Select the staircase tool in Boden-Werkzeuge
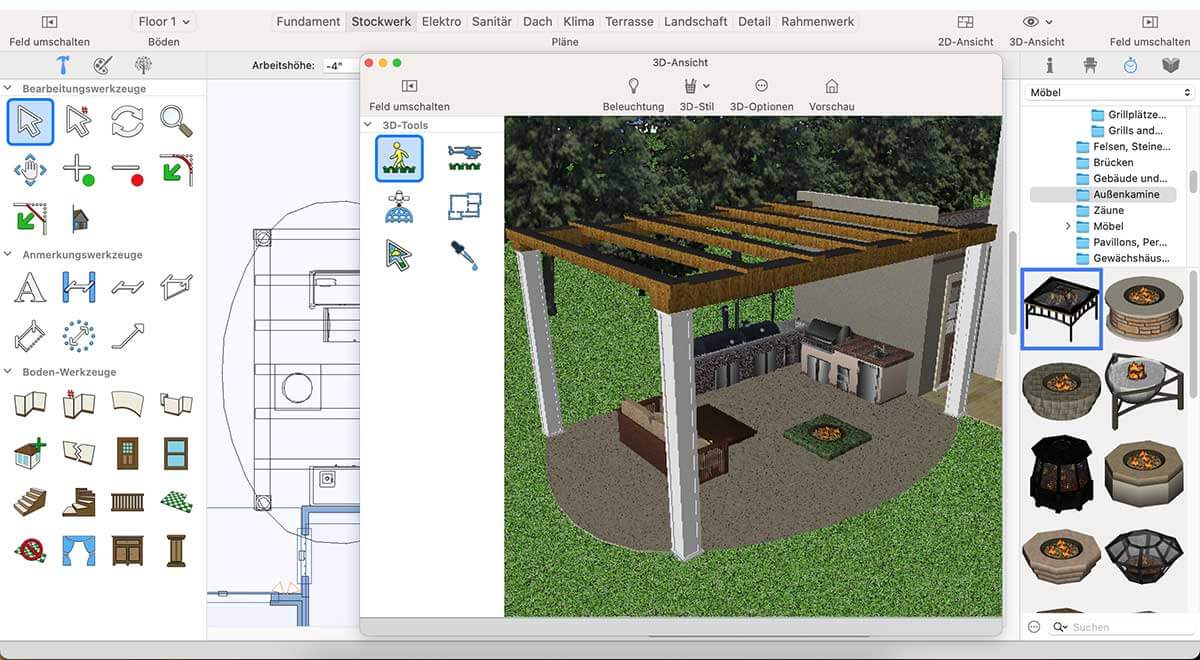The height and width of the screenshot is (660, 1200). point(30,500)
